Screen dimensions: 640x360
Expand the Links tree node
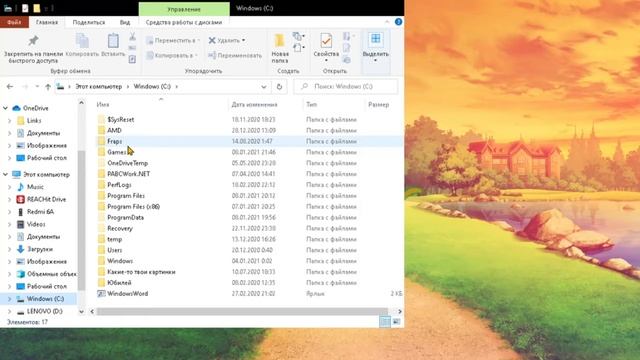[9, 121]
